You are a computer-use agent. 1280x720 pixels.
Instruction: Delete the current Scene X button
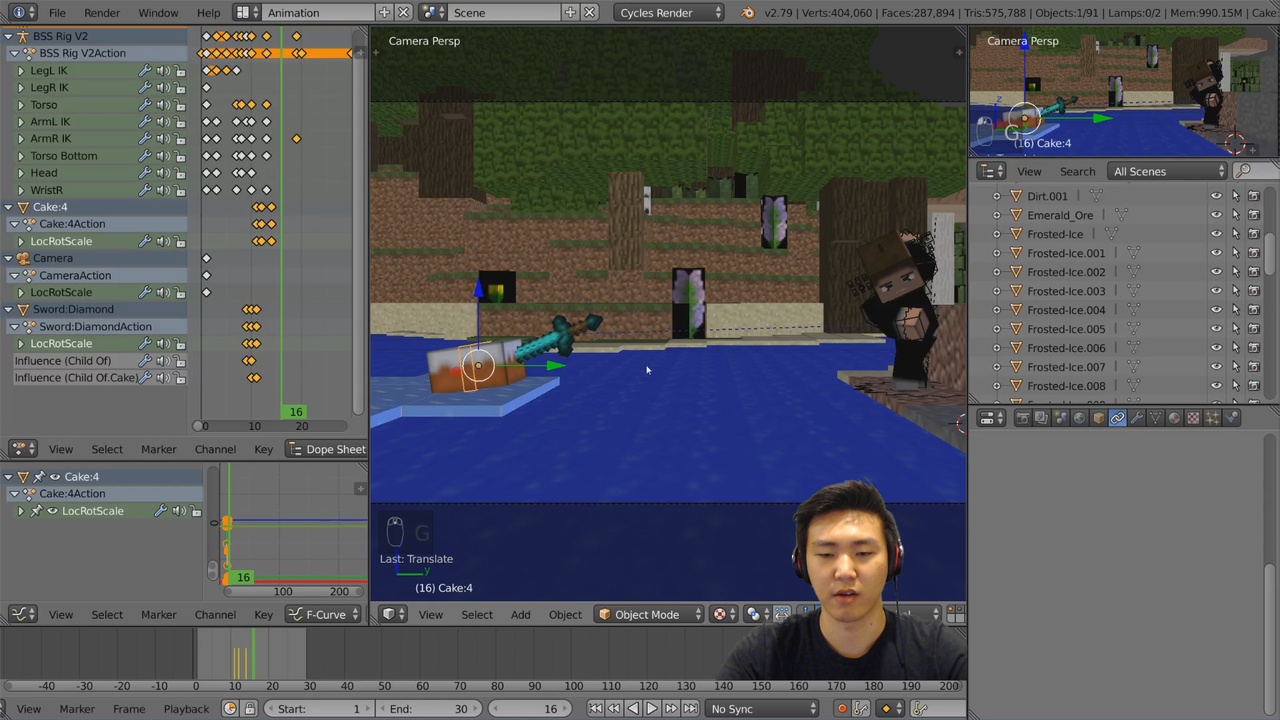[590, 13]
